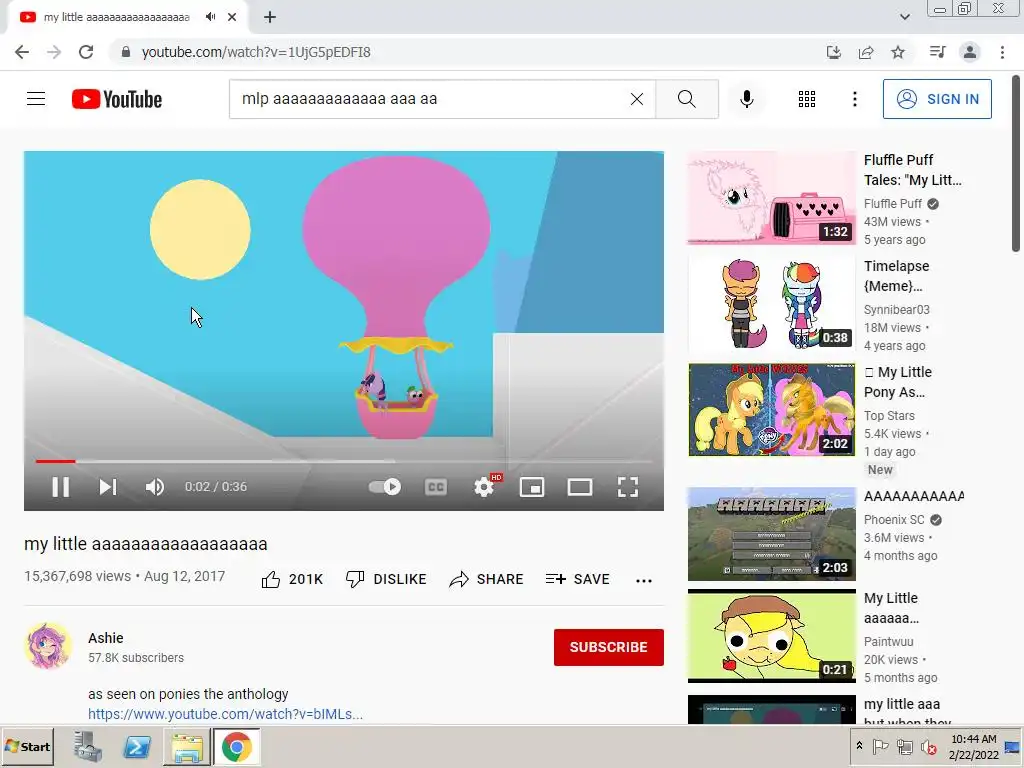Mute the tab via speaker icon
Image resolution: width=1024 pixels, height=768 pixels.
click(x=210, y=17)
